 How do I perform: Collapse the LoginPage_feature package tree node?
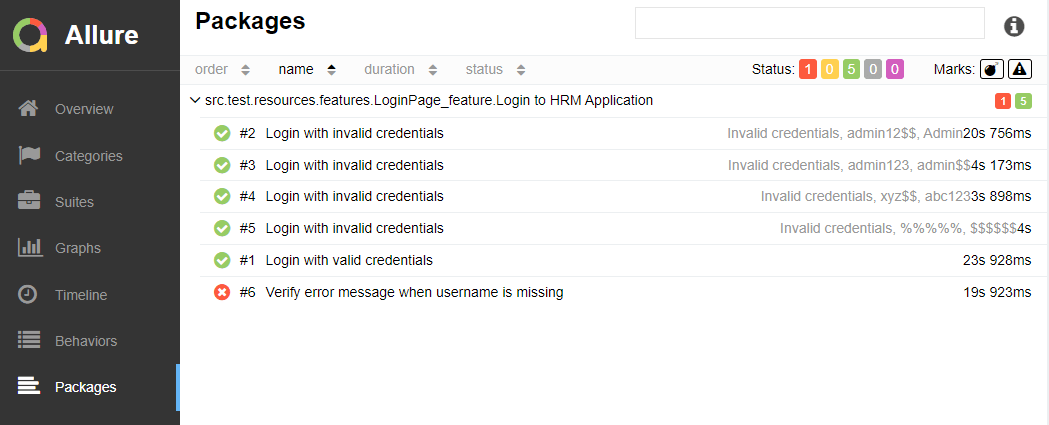pos(195,101)
